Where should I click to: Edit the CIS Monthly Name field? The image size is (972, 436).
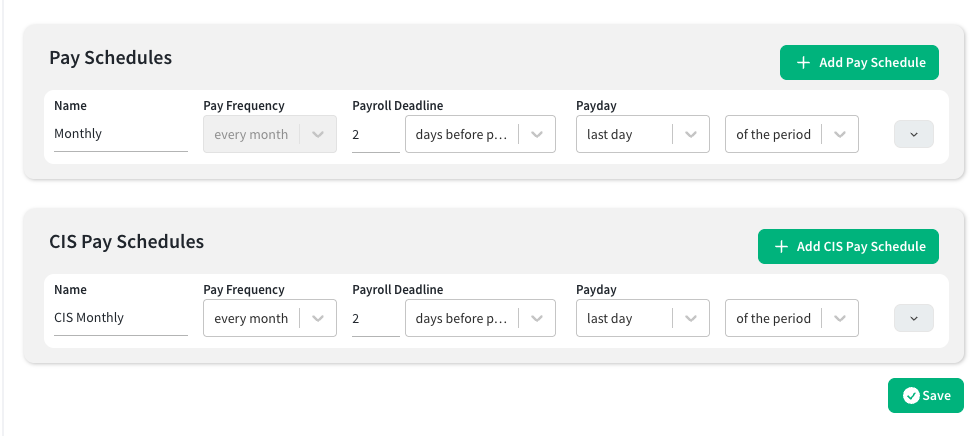coord(121,318)
